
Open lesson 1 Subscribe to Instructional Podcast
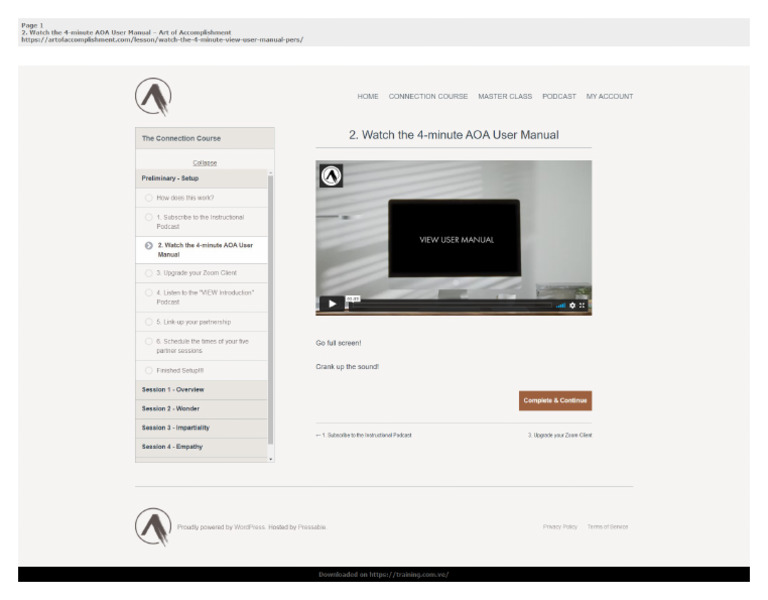click(x=200, y=222)
